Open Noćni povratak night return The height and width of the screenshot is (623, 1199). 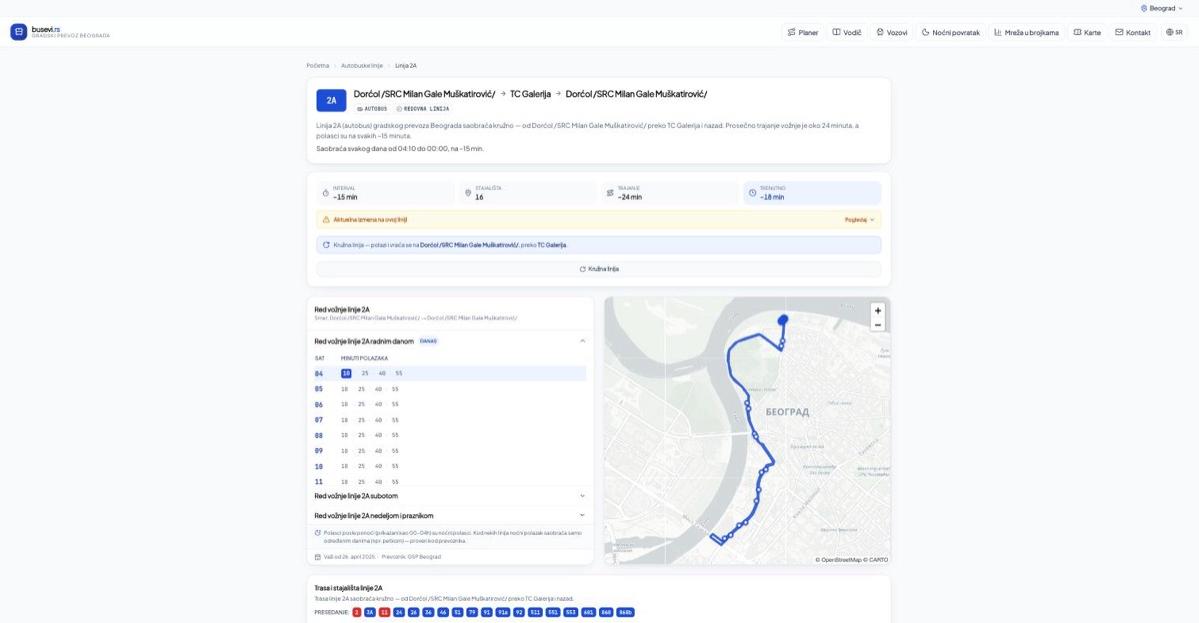(950, 32)
